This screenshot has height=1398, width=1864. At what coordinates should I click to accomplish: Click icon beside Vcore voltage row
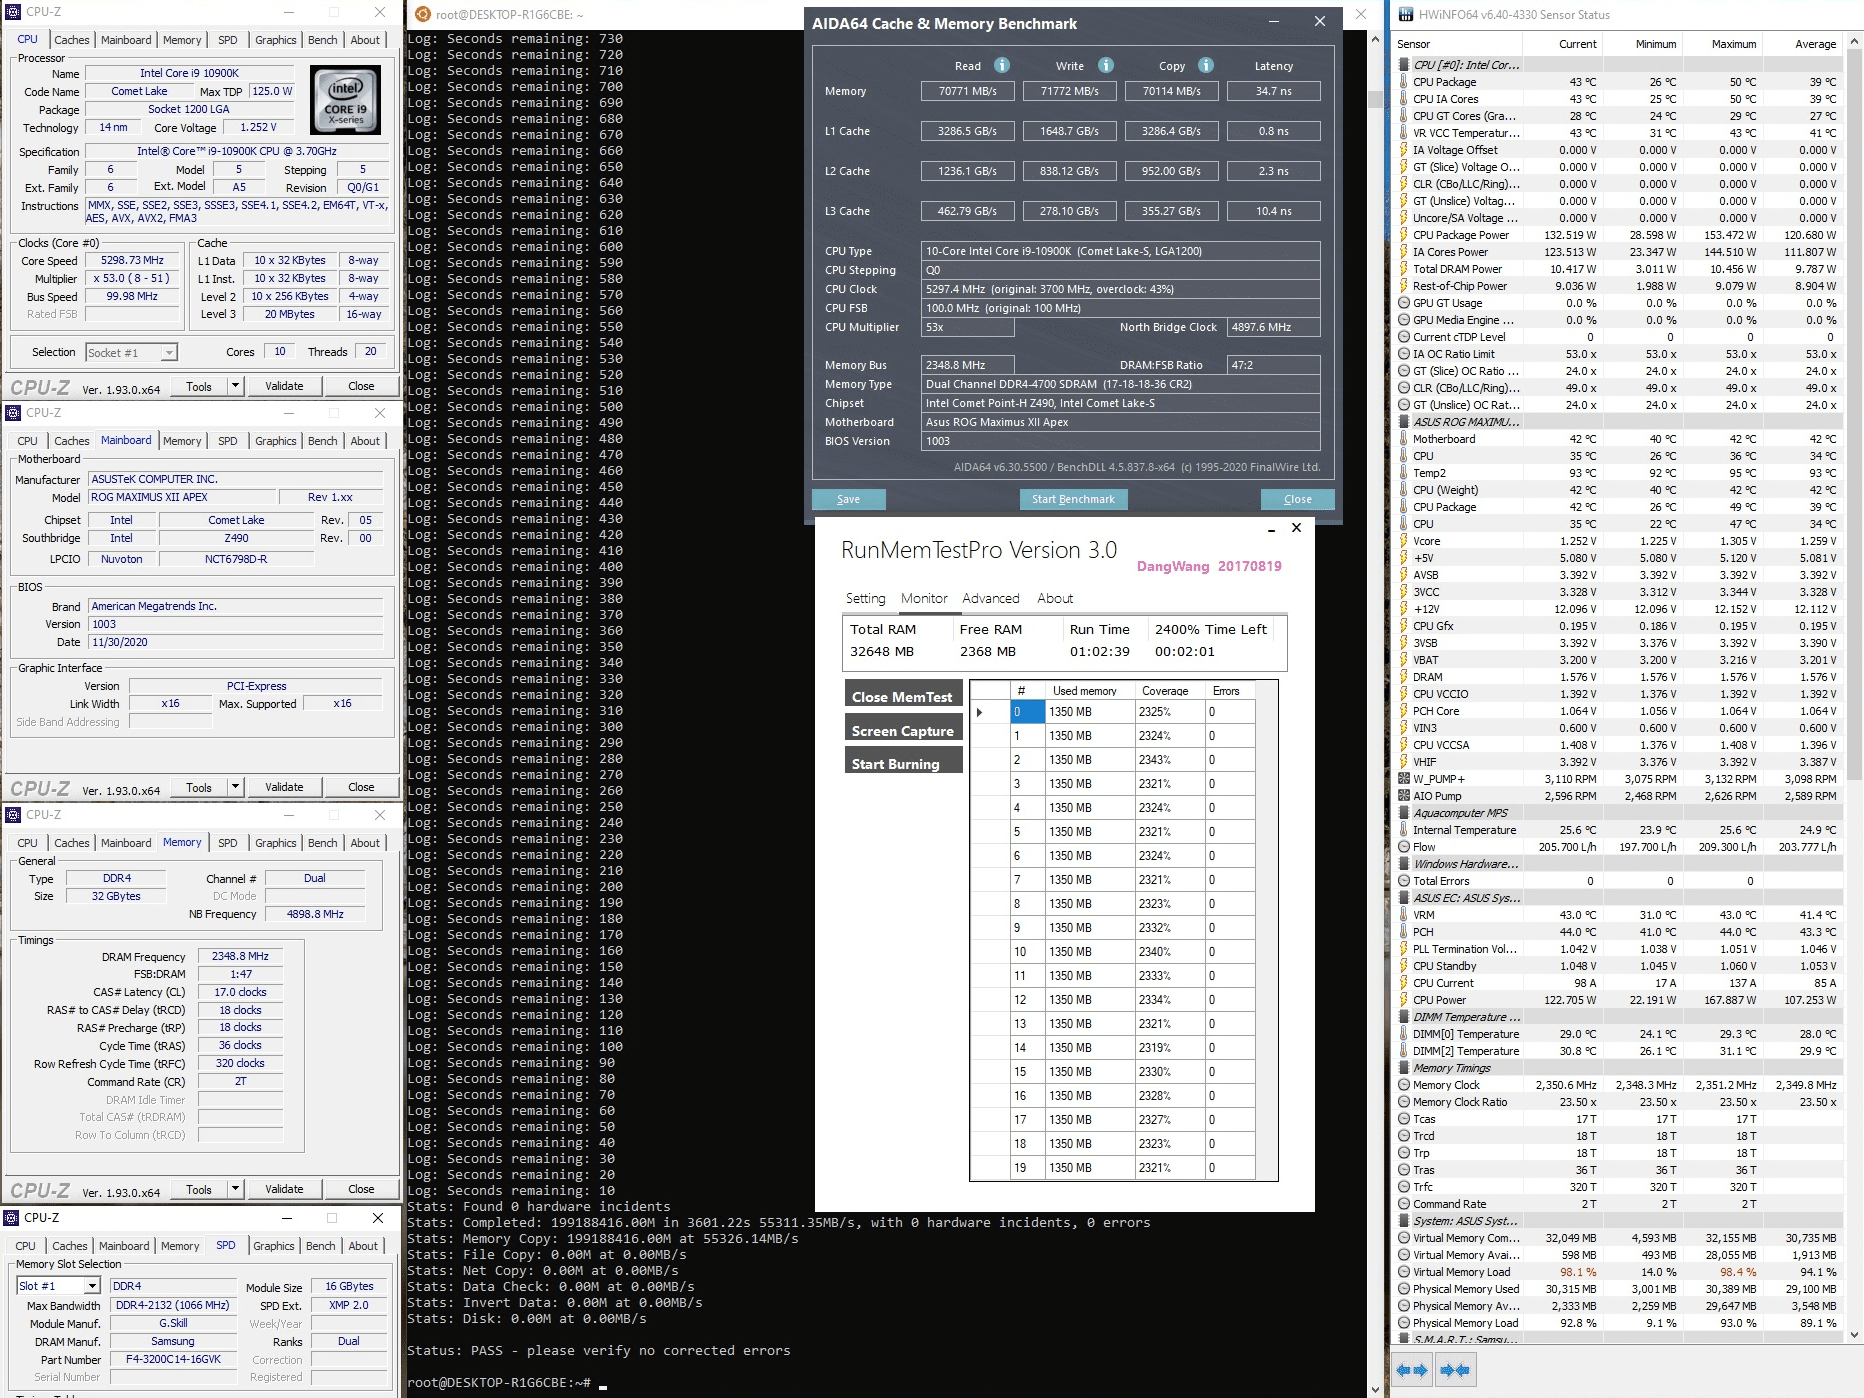click(1404, 541)
